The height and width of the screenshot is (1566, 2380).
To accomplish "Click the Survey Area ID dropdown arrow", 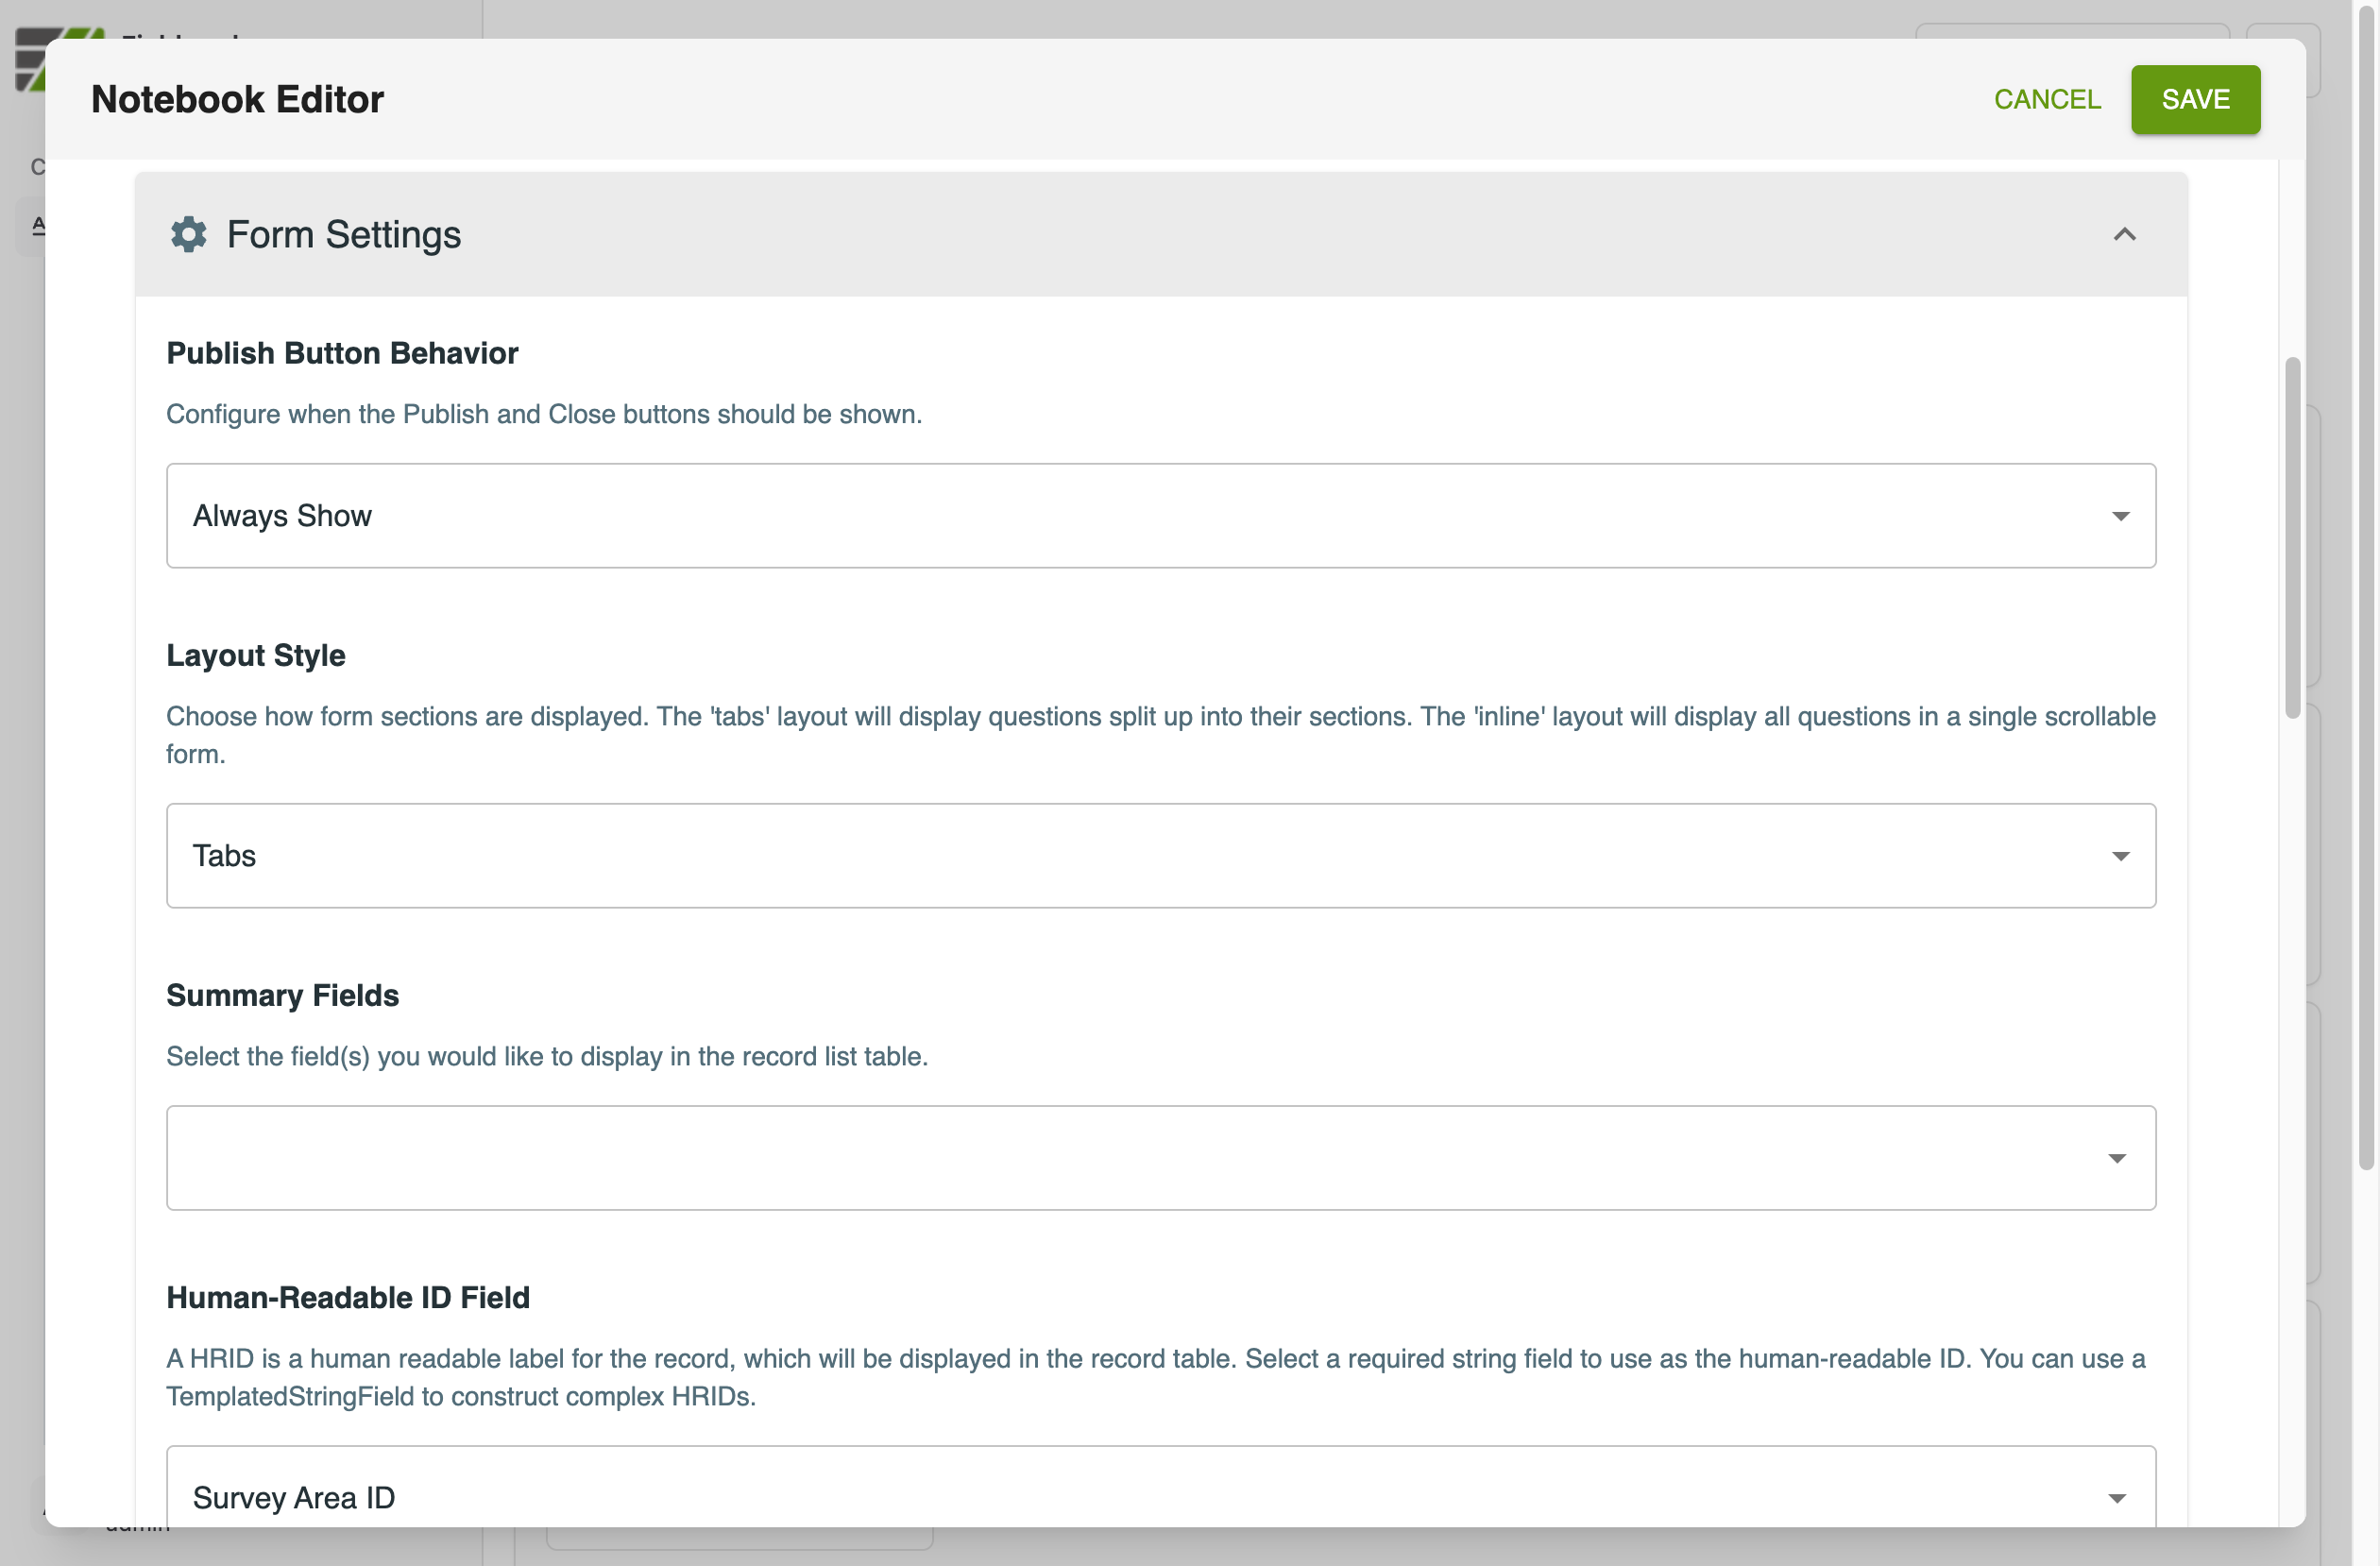I will coord(2117,1498).
